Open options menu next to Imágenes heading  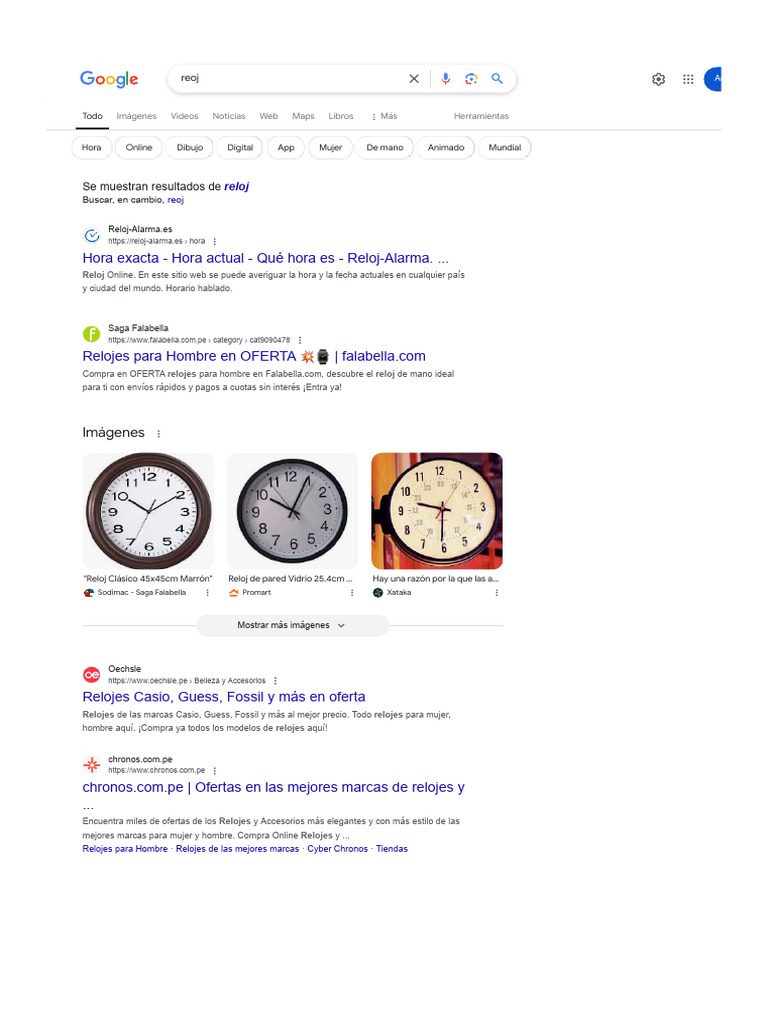tap(159, 433)
